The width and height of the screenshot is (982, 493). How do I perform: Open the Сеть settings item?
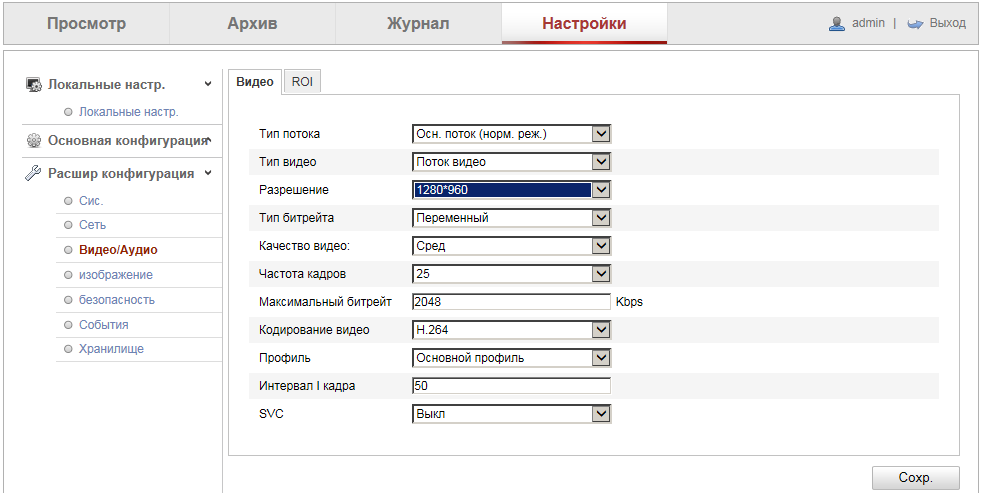[93, 225]
